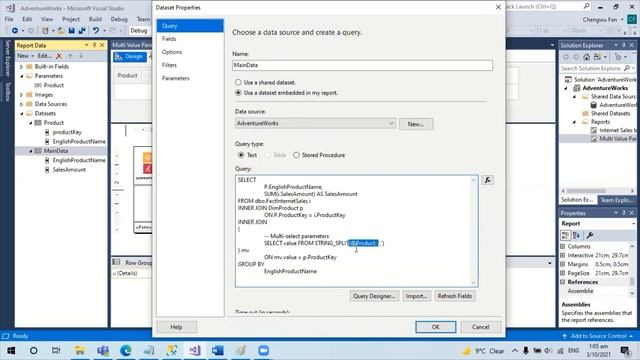Open the notification center icon

point(625,351)
